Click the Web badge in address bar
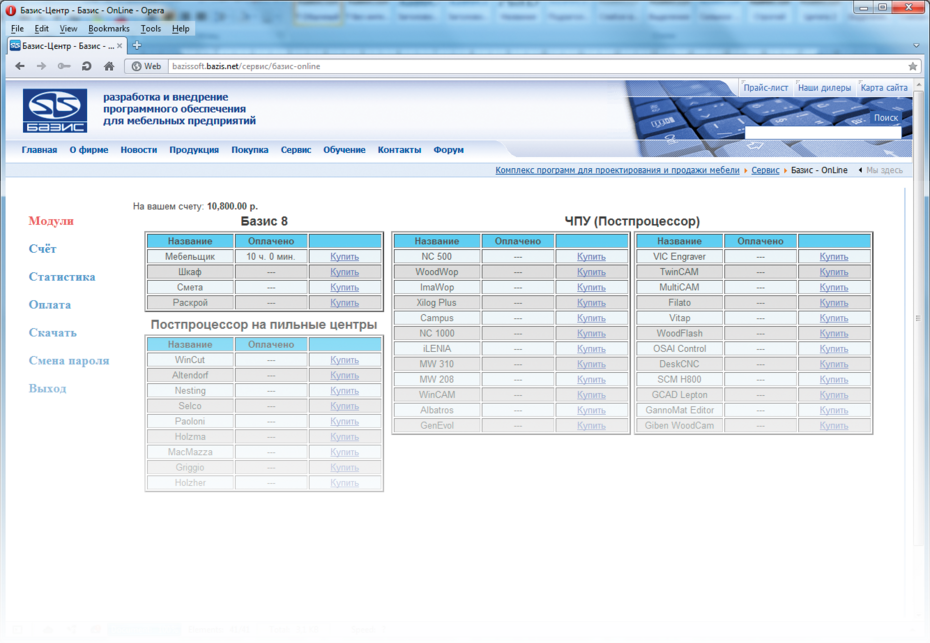Viewport: 930px width, 643px height. (x=146, y=66)
